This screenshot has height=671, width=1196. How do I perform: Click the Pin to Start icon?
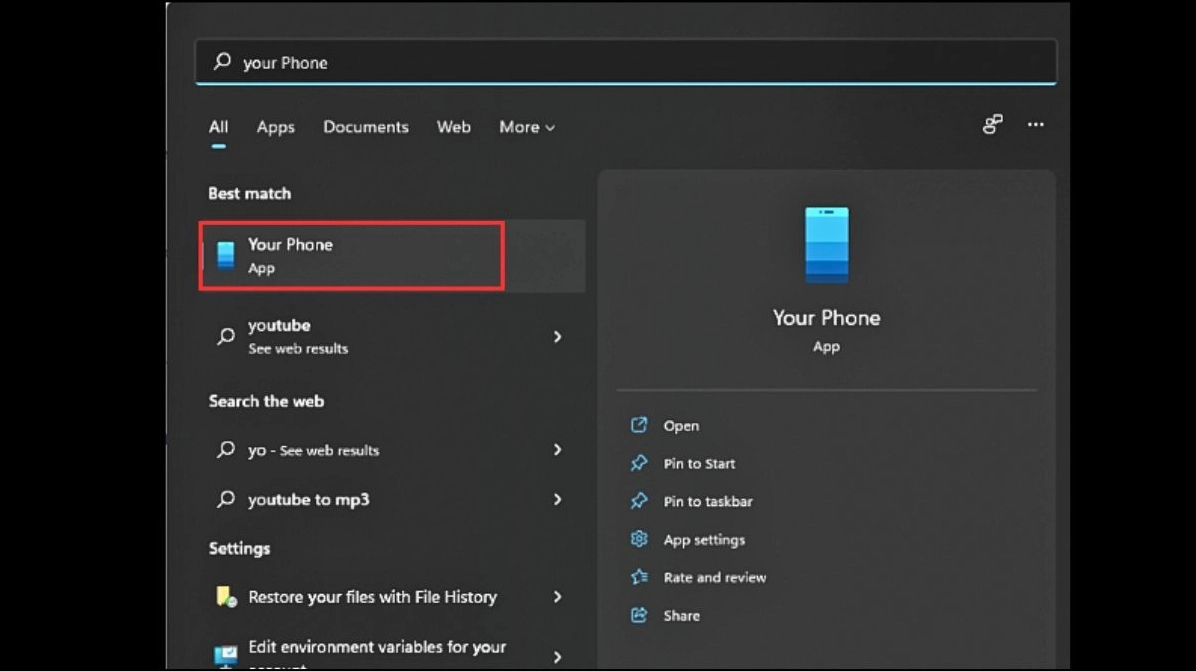639,463
